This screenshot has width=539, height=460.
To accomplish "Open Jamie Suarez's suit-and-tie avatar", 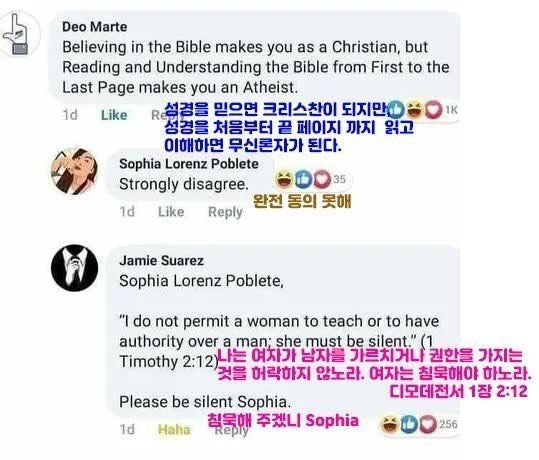I will (x=74, y=268).
